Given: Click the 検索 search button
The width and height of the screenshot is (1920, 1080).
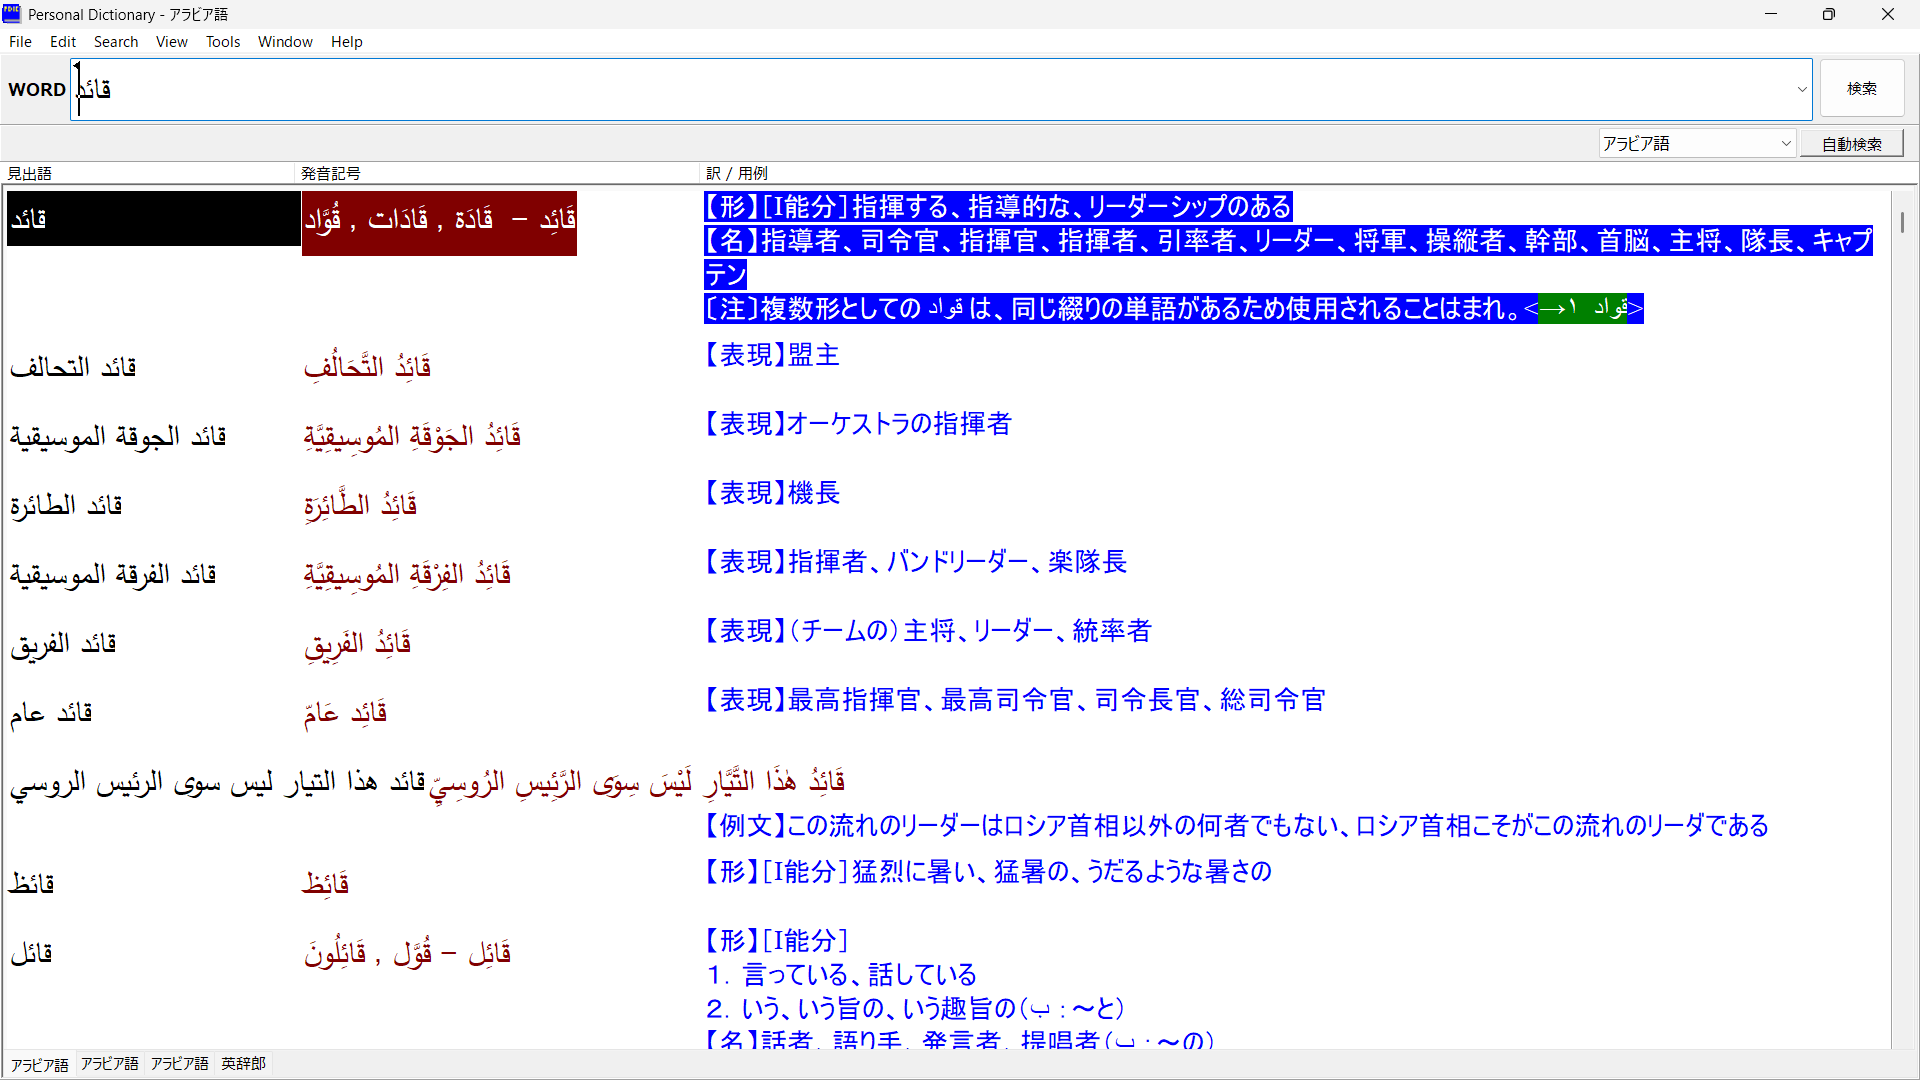Looking at the screenshot, I should (1861, 89).
